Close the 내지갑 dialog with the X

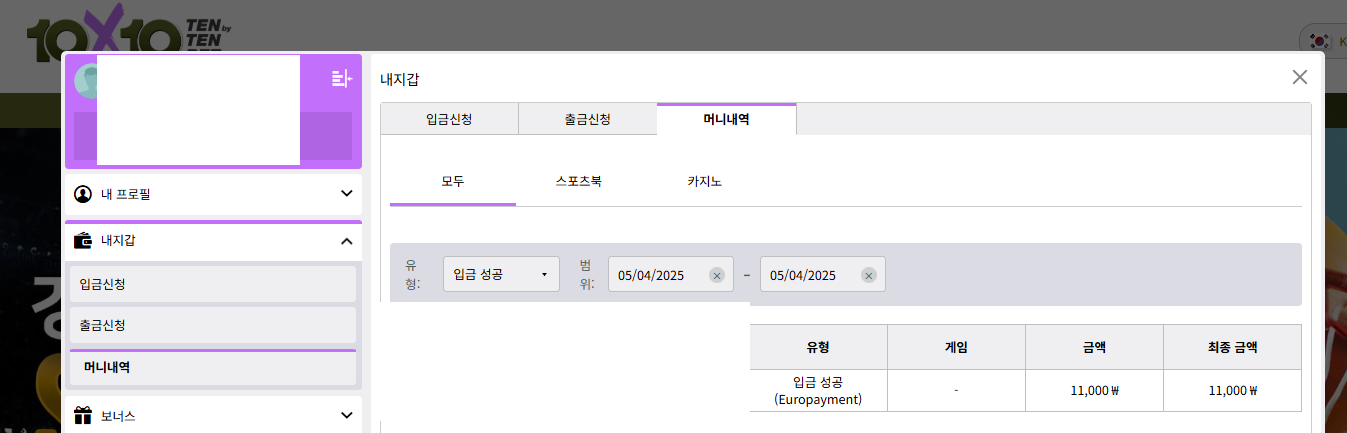pyautogui.click(x=1299, y=77)
